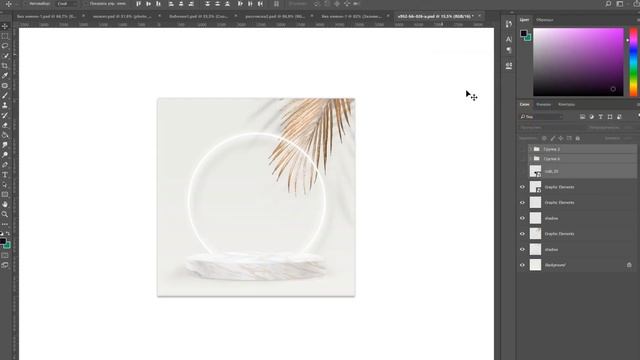Select the Rectangular Marquee tool
640x360 pixels.
coord(5,36)
